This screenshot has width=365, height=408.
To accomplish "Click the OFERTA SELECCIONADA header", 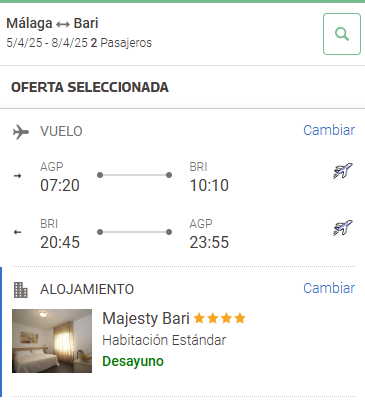I will 90,87.
